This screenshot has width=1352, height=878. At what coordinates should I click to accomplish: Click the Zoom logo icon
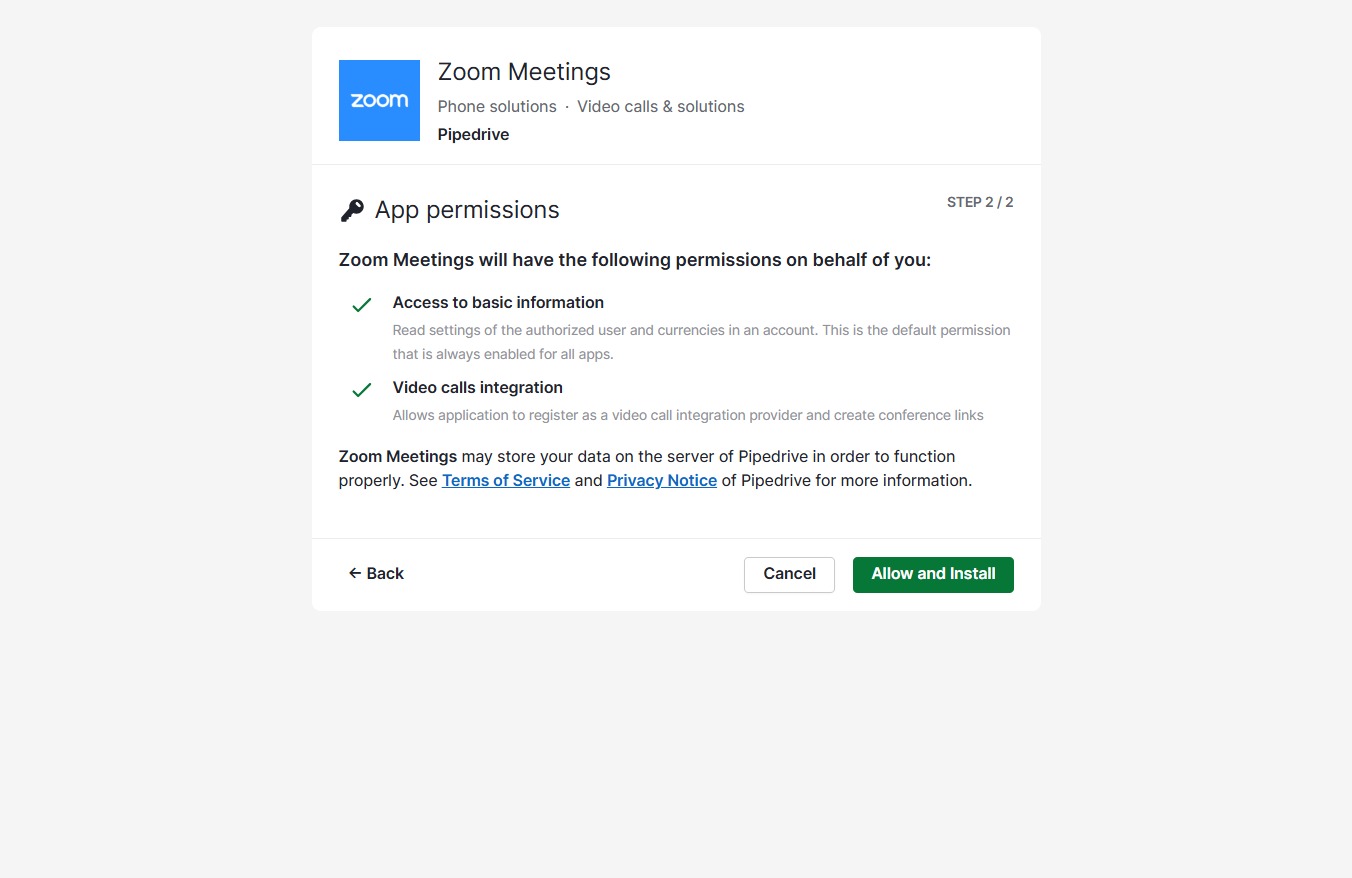pyautogui.click(x=379, y=100)
